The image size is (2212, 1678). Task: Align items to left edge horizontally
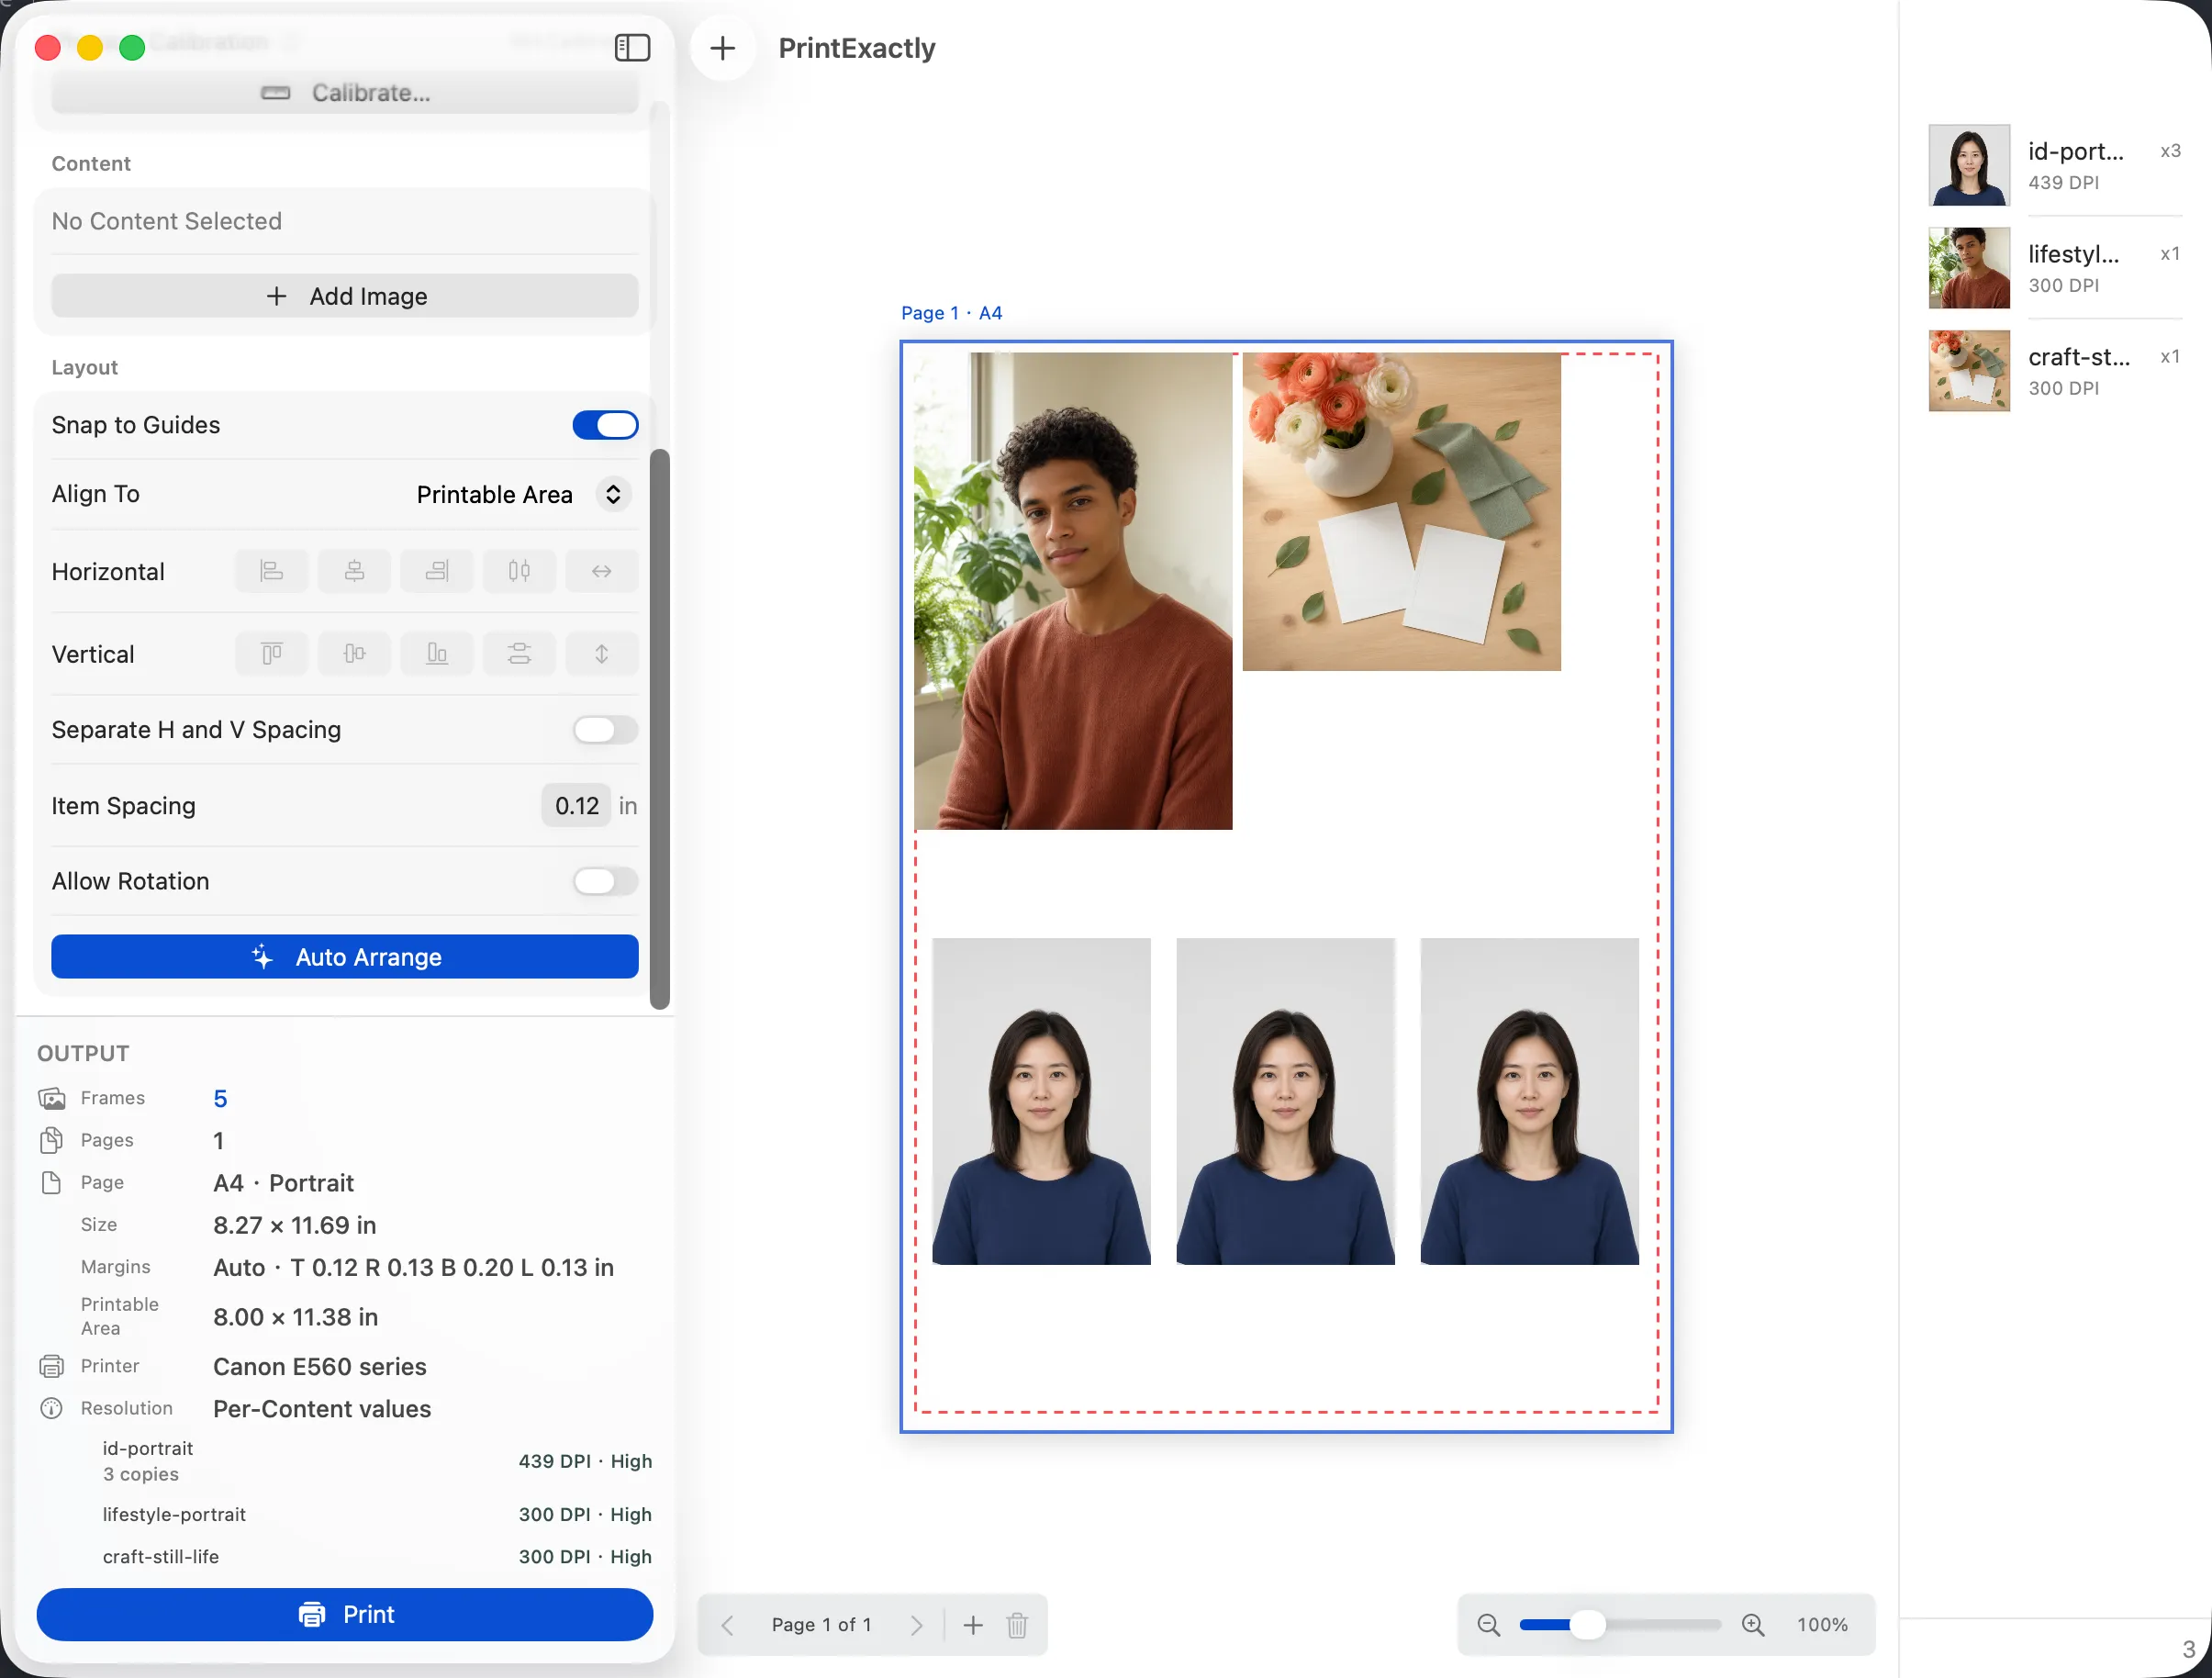click(x=271, y=571)
